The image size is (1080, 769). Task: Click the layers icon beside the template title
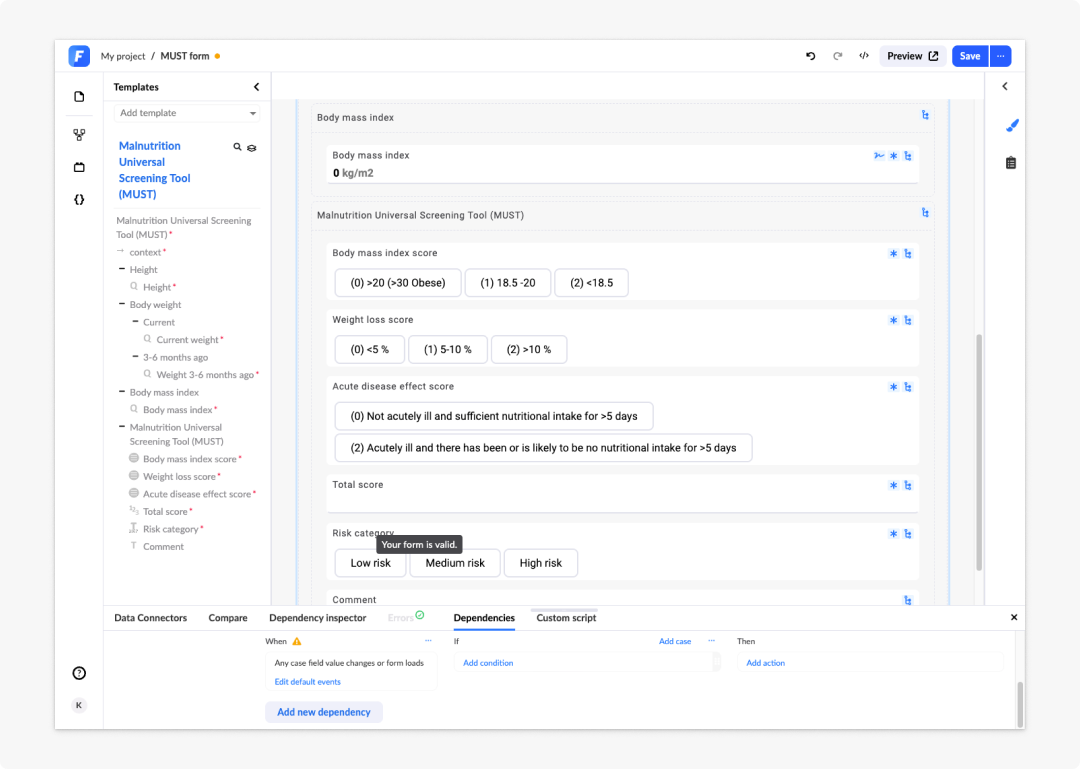point(252,147)
